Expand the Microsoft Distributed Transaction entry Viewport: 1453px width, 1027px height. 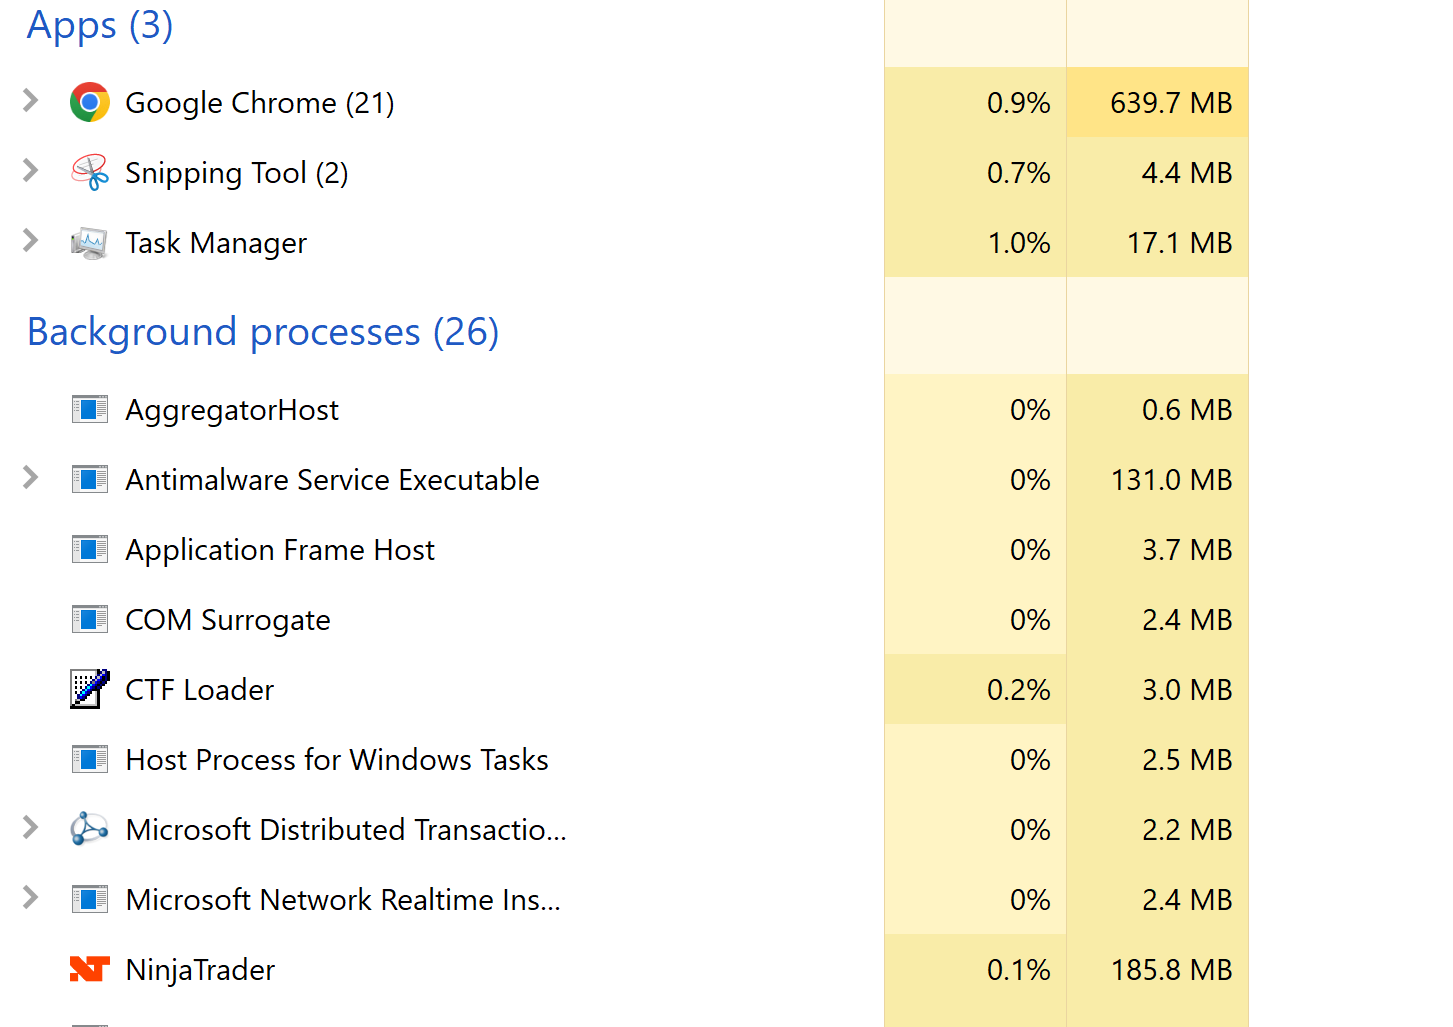[x=31, y=828]
